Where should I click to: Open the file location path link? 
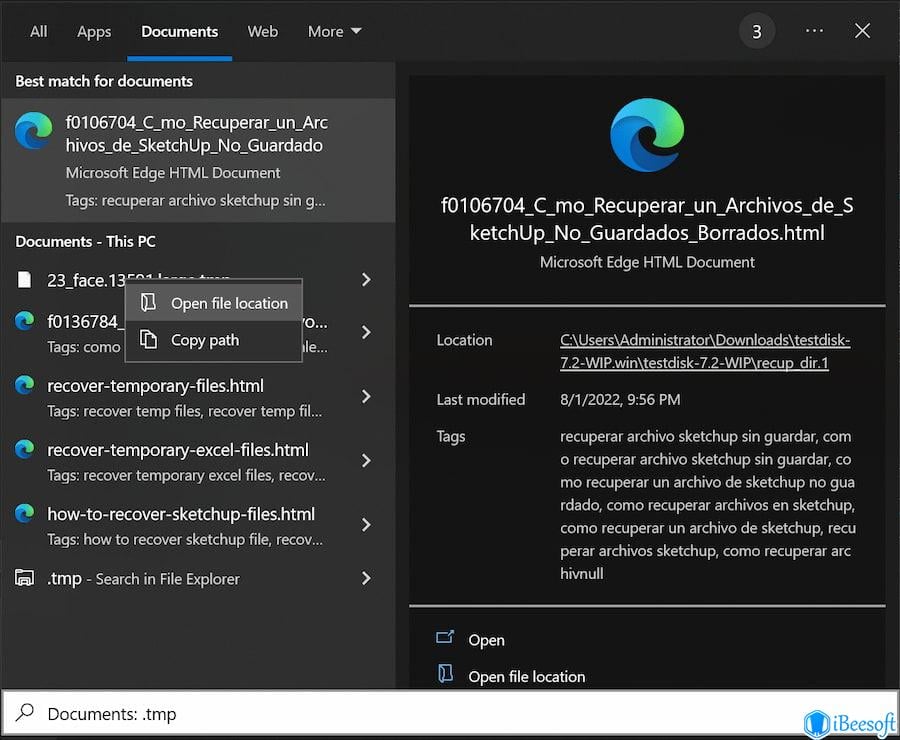tap(704, 351)
